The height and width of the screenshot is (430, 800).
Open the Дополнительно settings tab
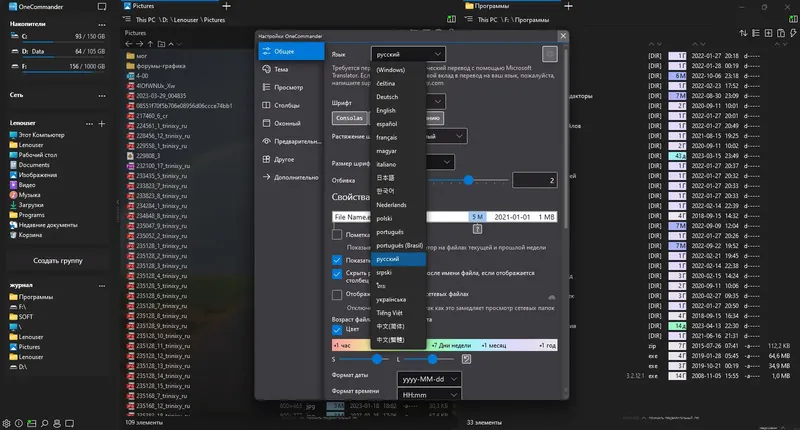(291, 178)
